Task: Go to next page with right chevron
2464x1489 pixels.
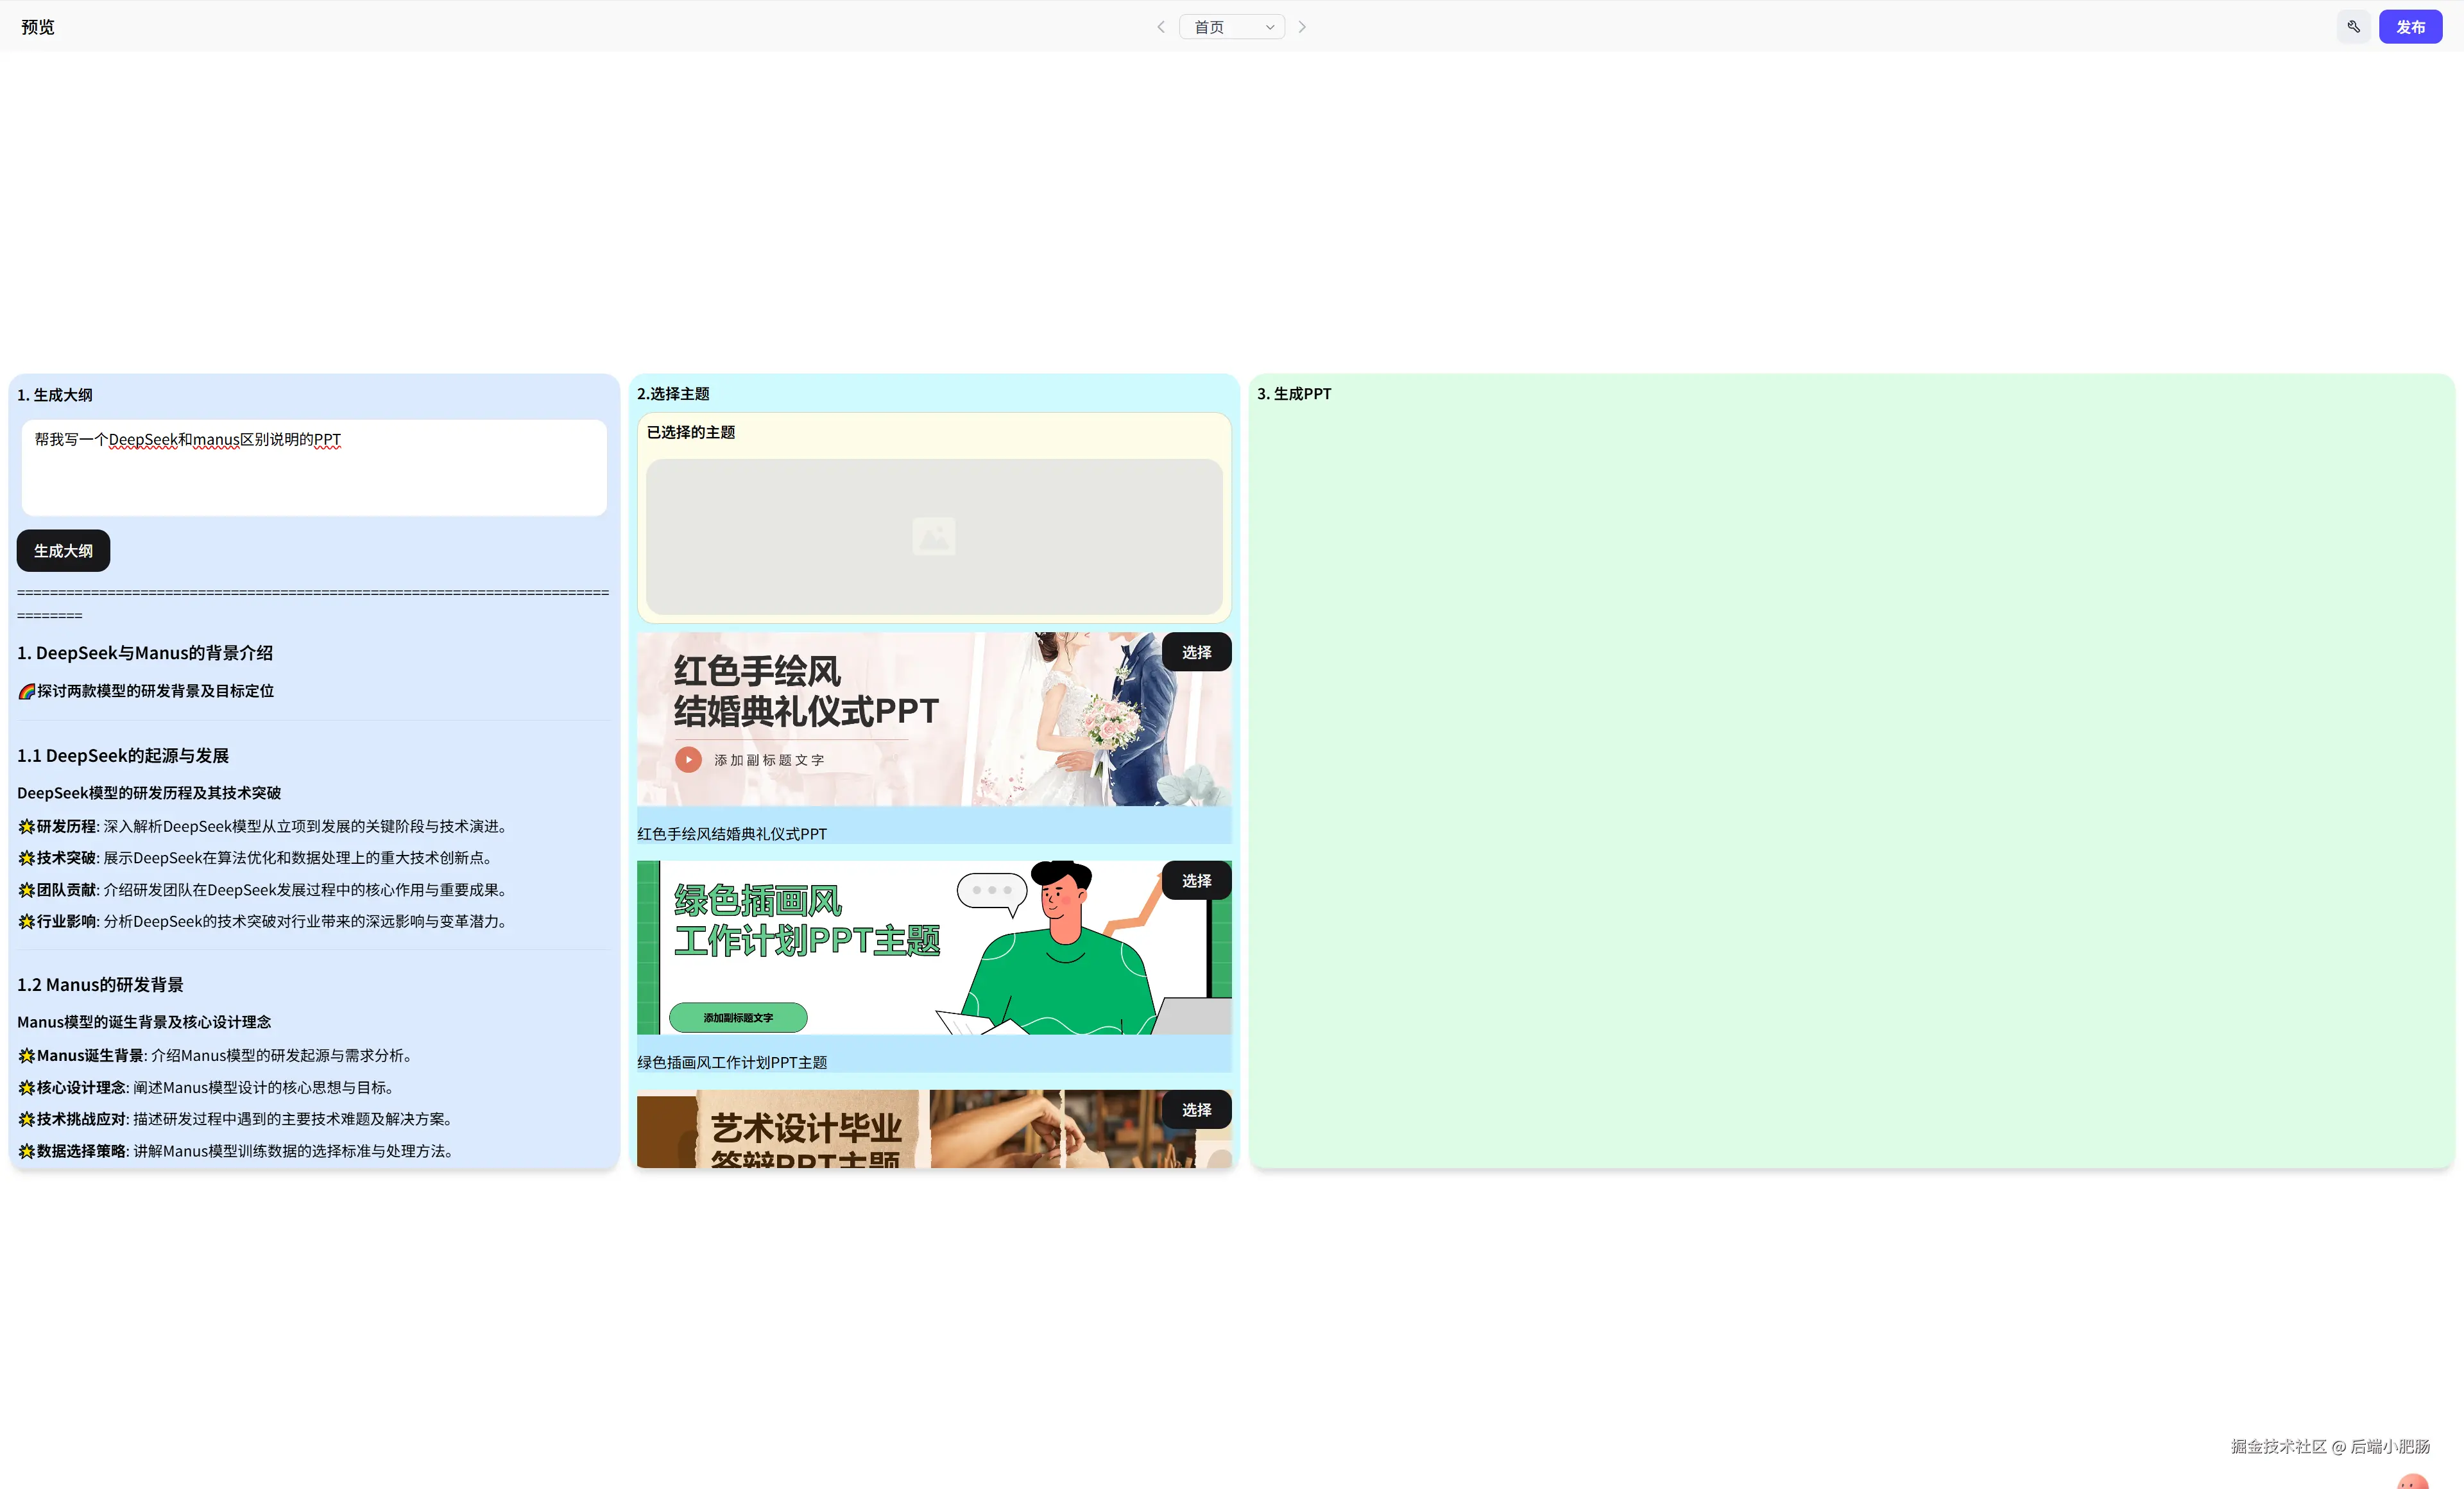Action: pos(1302,27)
